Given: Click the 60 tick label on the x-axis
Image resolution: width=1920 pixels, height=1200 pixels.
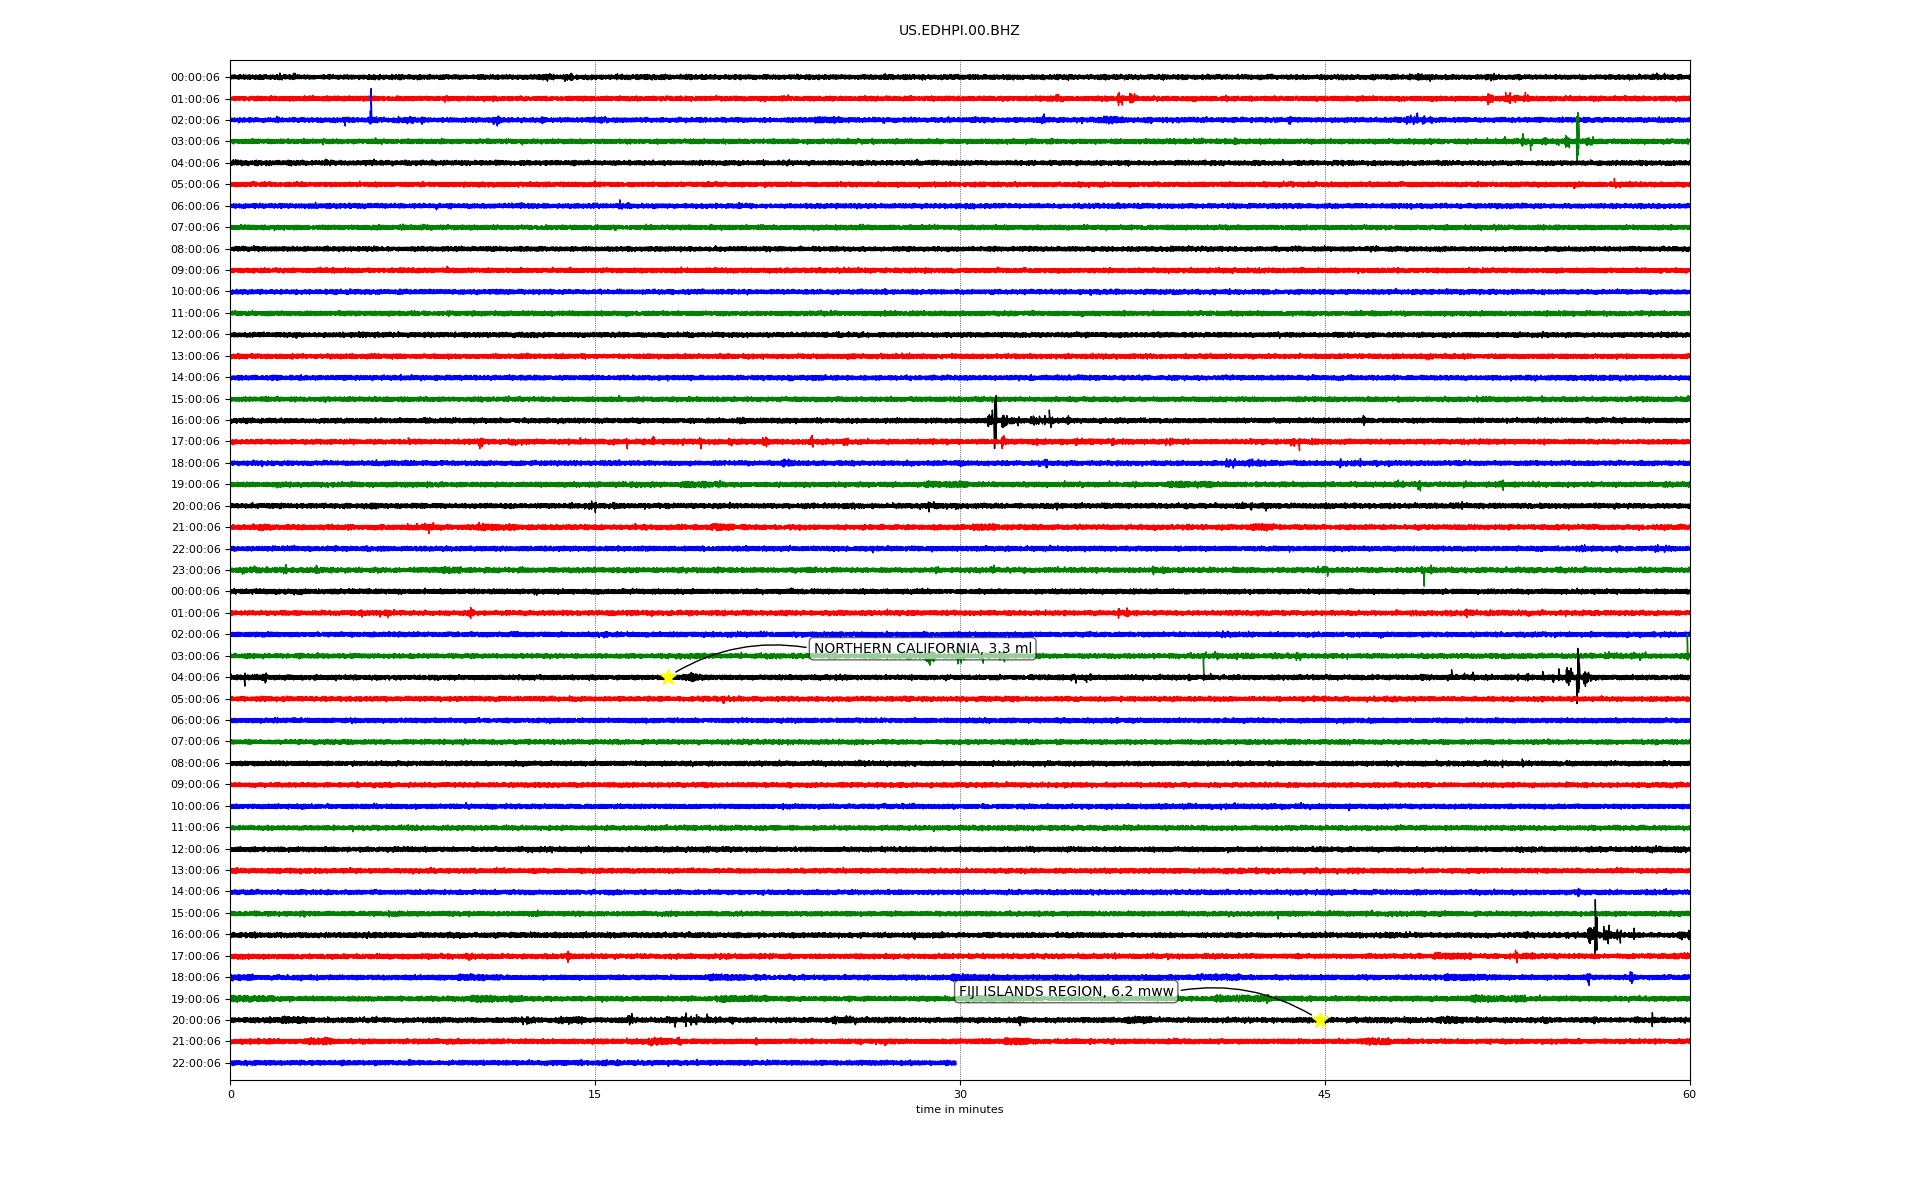Looking at the screenshot, I should coord(1689,1094).
